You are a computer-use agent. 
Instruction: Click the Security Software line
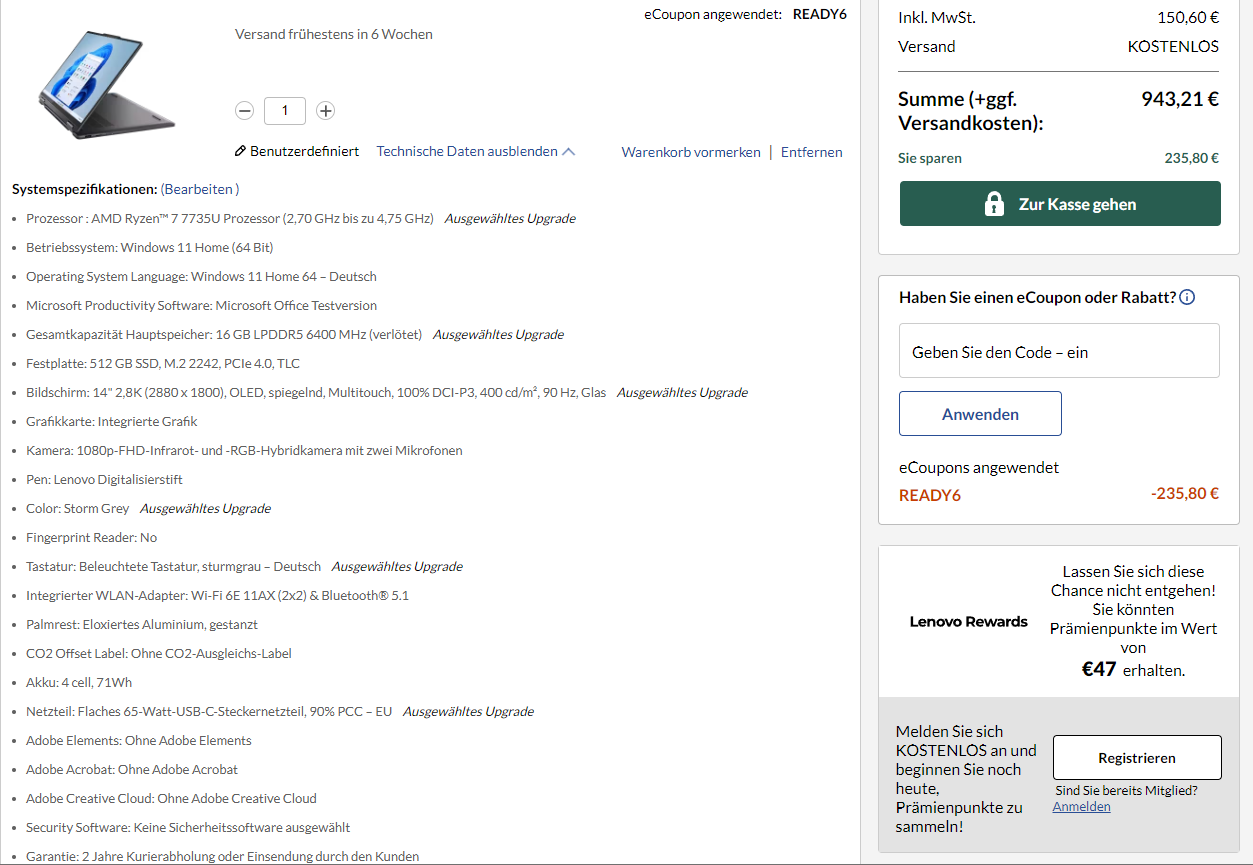(x=188, y=827)
